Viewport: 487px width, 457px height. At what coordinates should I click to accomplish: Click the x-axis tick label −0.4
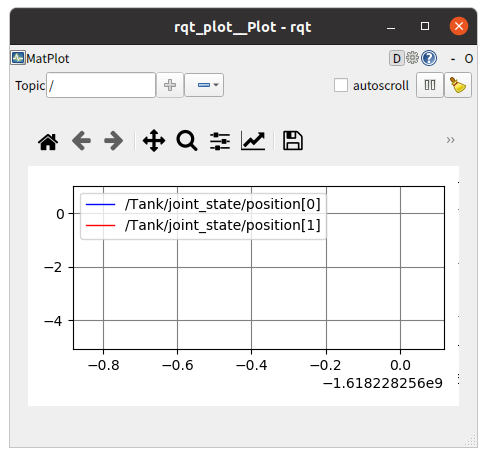(252, 365)
